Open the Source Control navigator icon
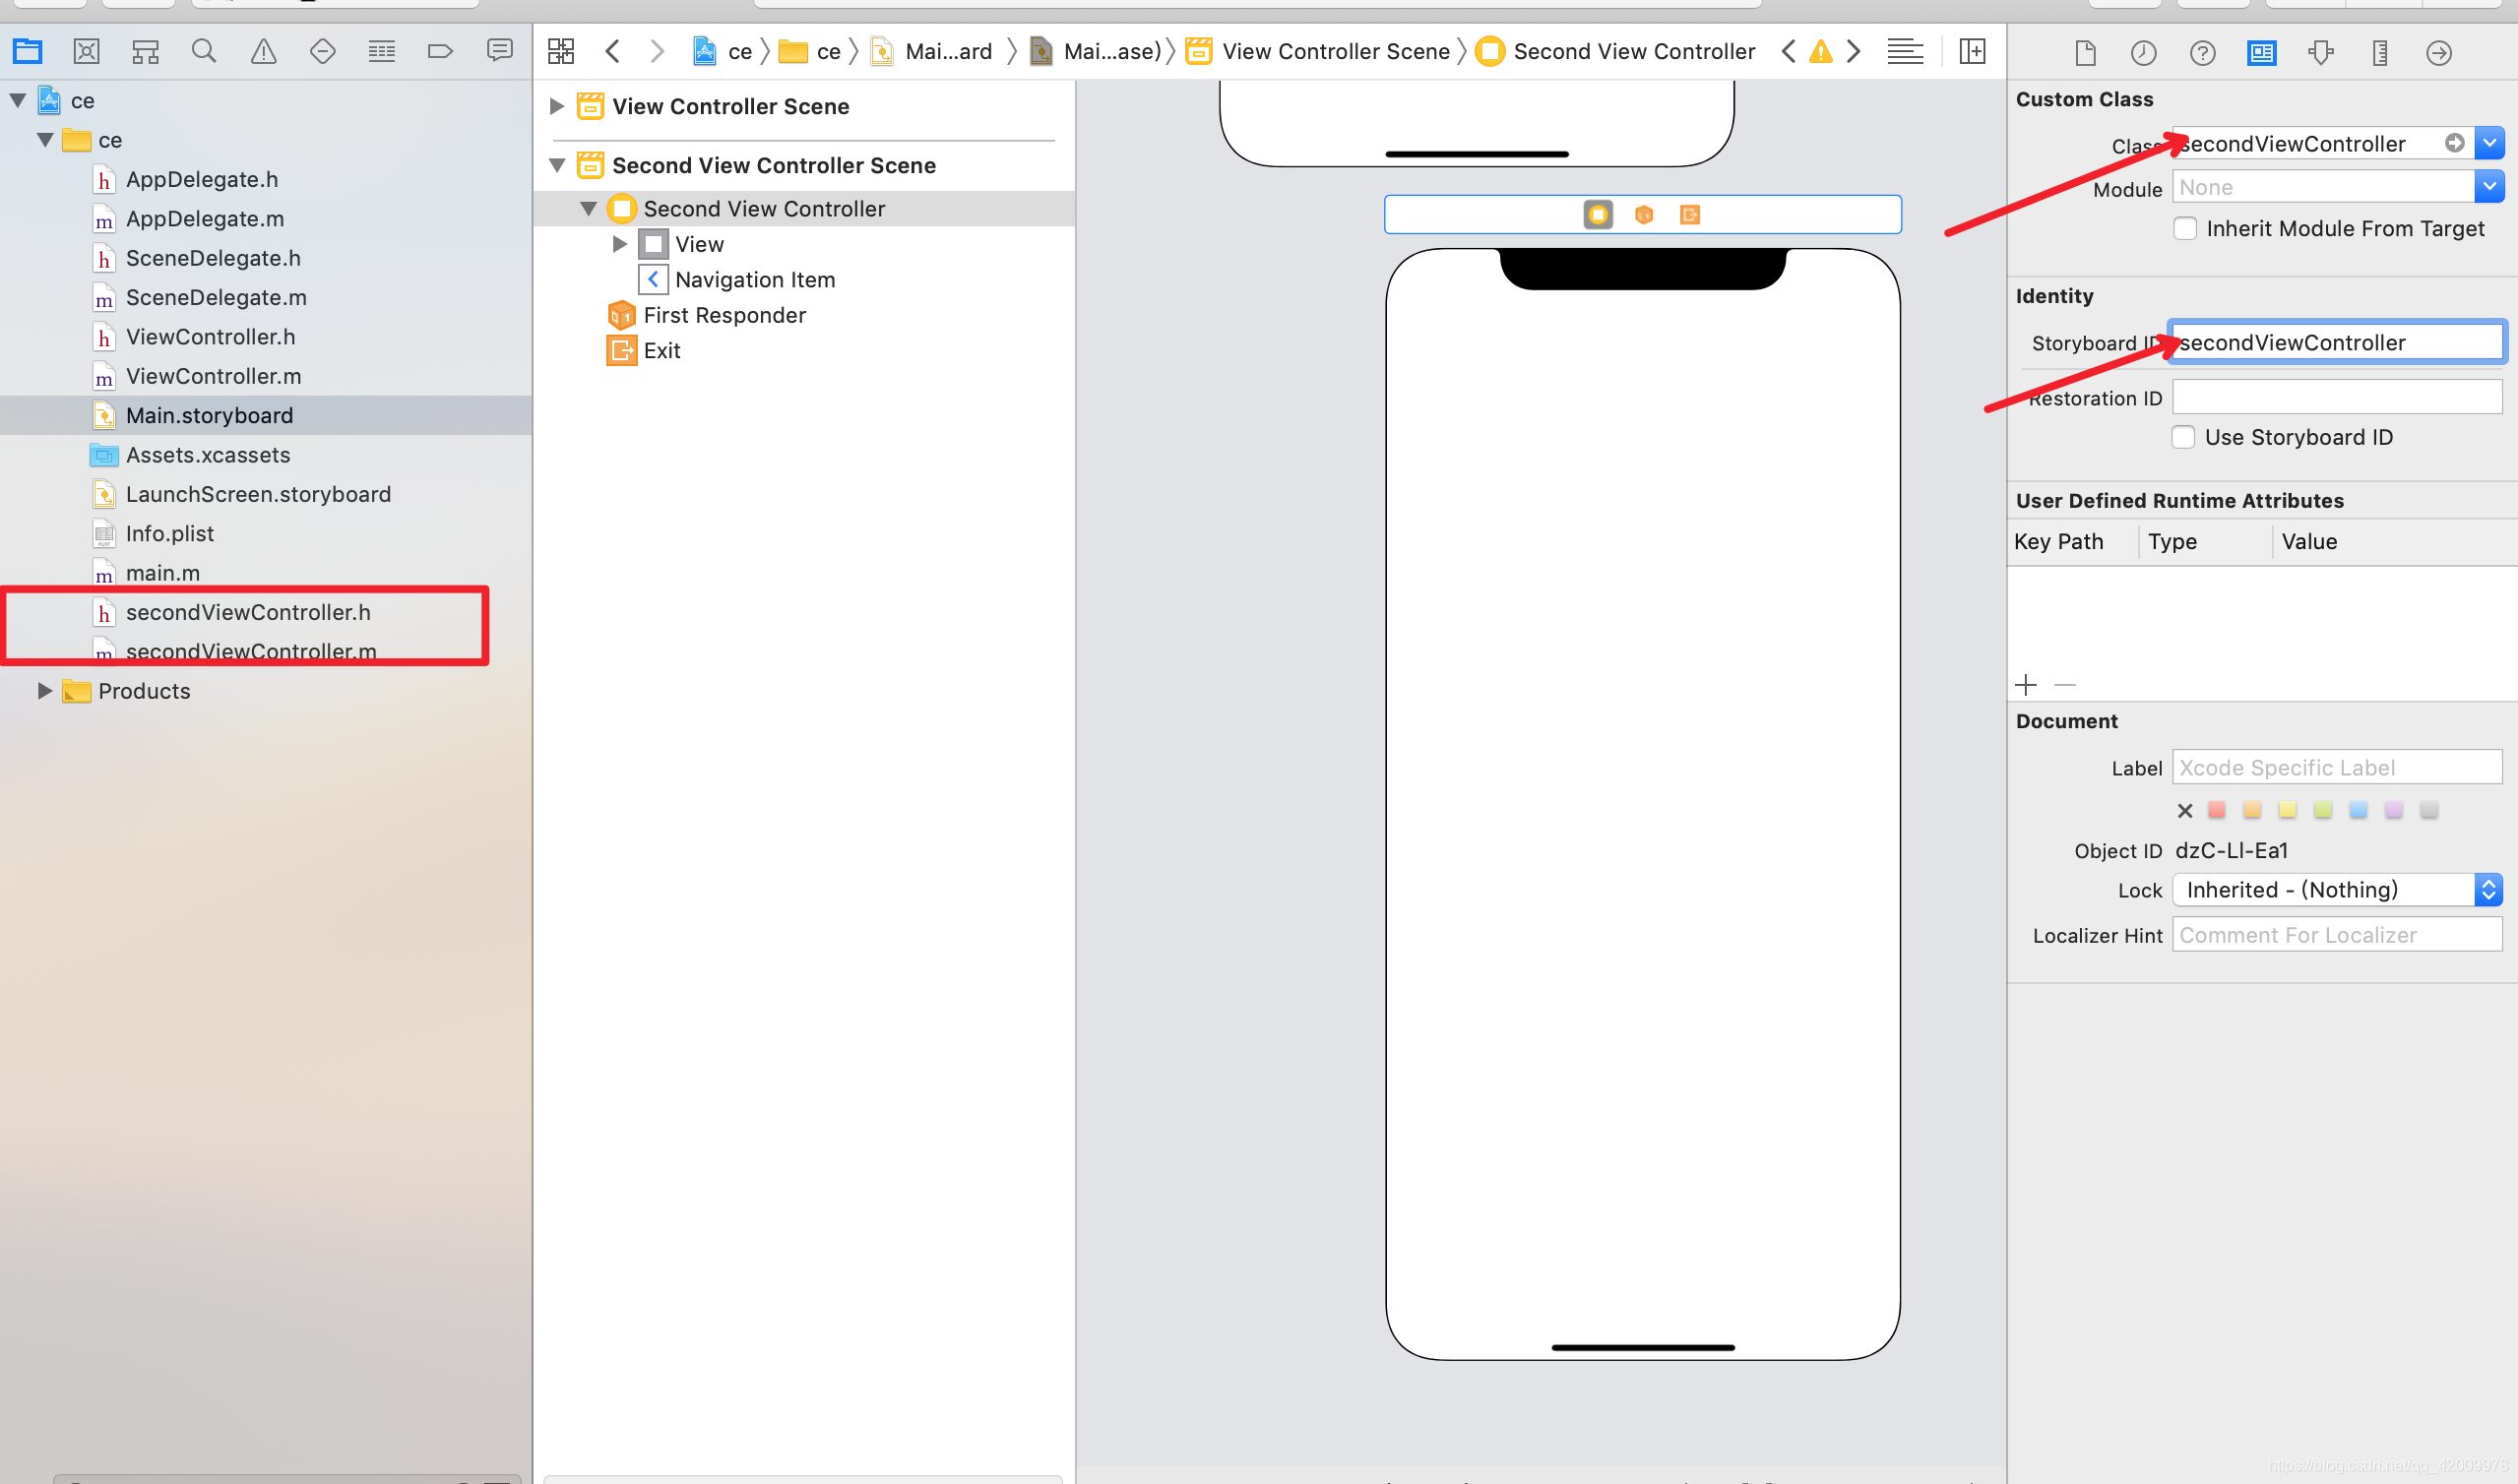Viewport: 2518px width, 1484px height. [87, 51]
